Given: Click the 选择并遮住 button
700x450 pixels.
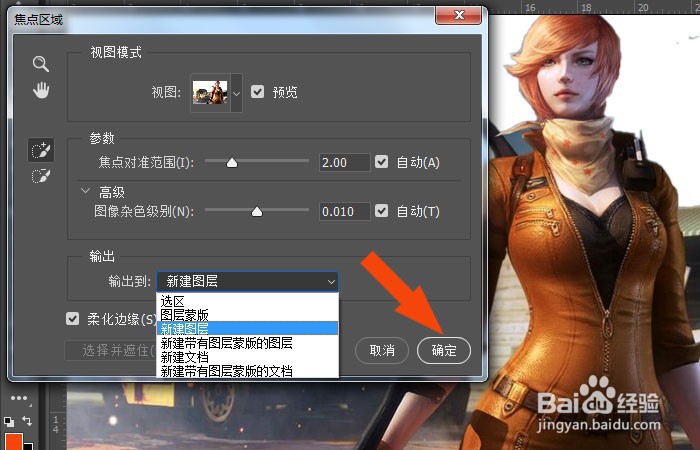Looking at the screenshot, I should (111, 350).
